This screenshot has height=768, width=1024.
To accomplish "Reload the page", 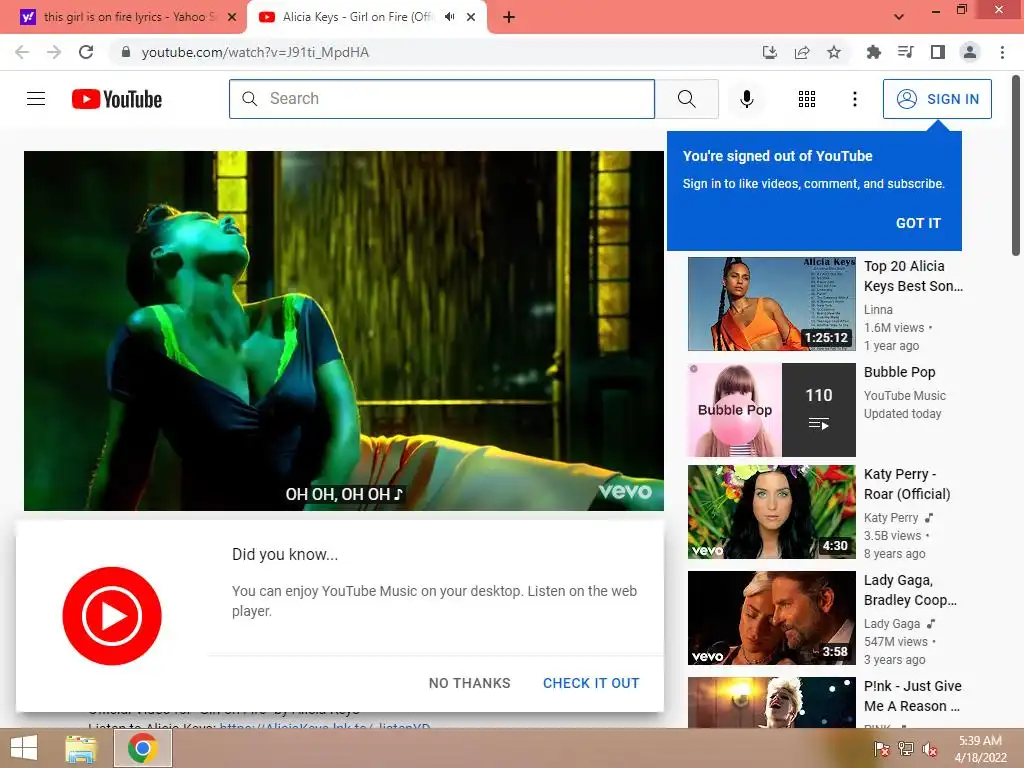I will point(86,52).
